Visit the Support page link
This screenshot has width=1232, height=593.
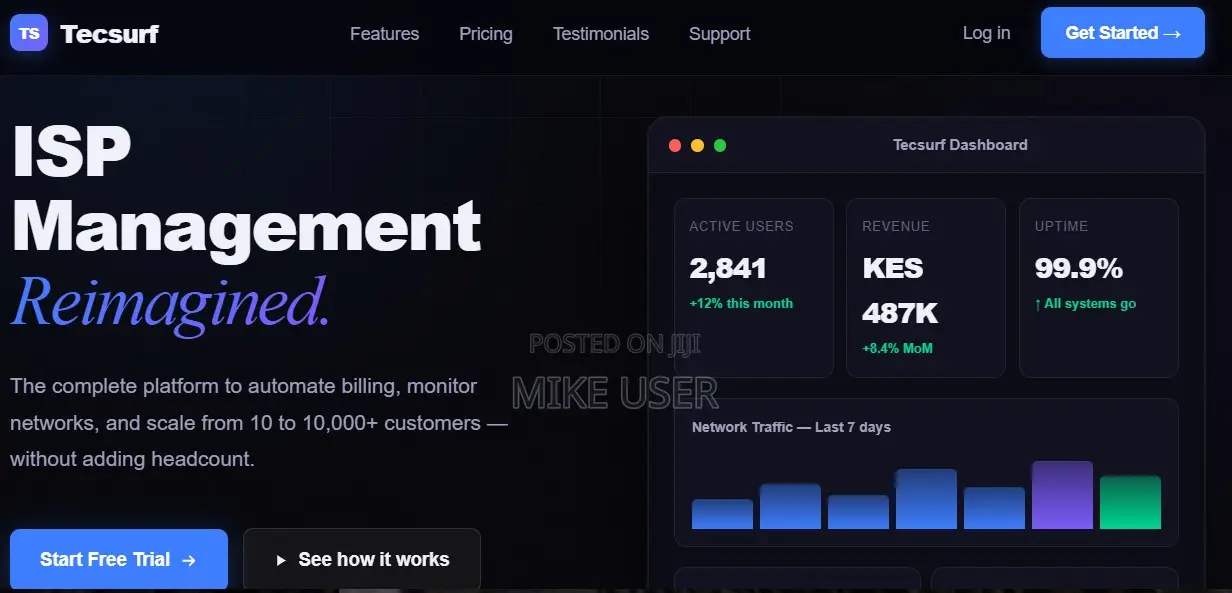(x=720, y=34)
